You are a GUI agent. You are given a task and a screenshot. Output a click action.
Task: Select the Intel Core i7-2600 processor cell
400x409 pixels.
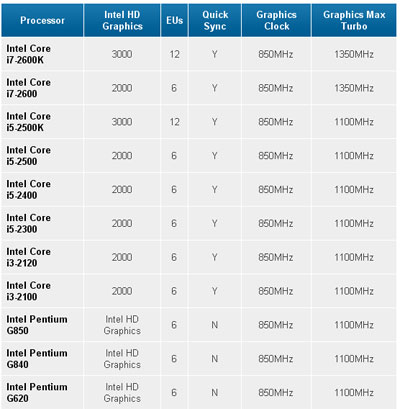(29, 88)
